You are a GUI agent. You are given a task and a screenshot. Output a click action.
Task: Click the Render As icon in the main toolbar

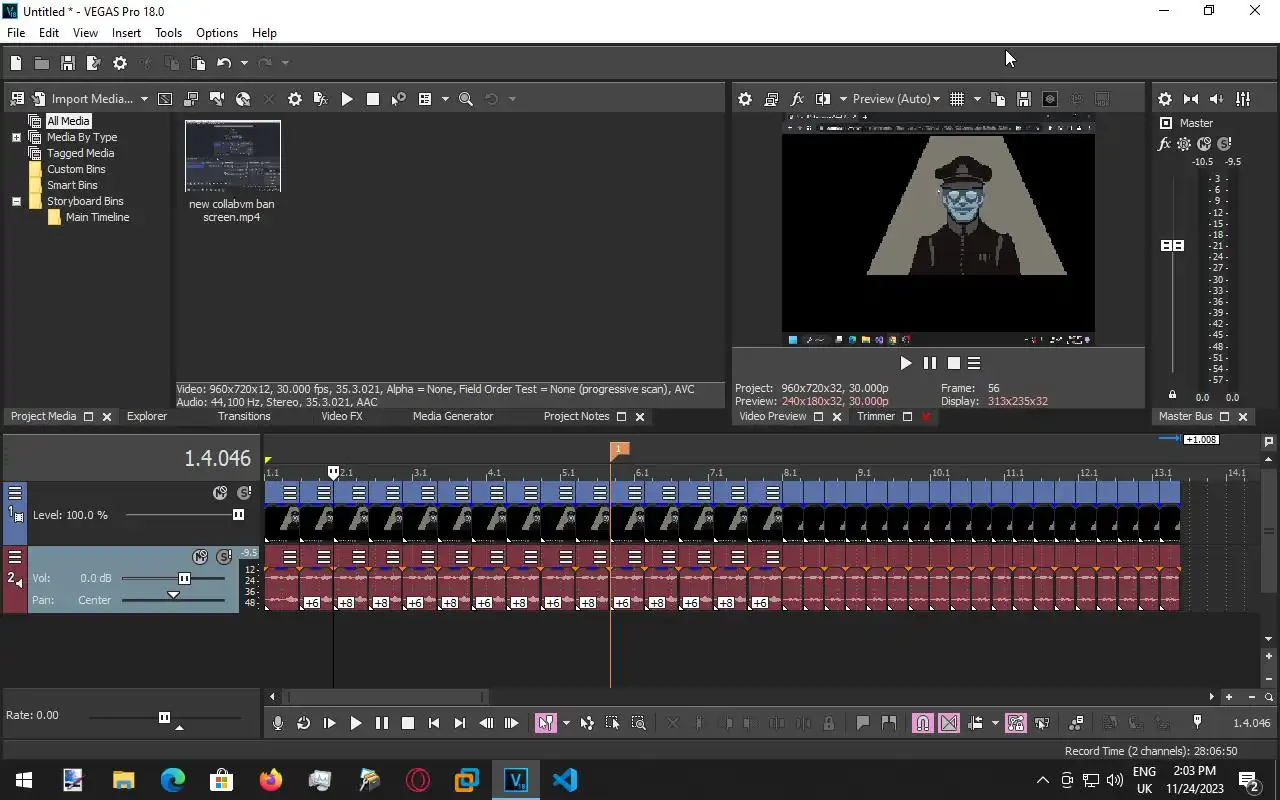(94, 63)
